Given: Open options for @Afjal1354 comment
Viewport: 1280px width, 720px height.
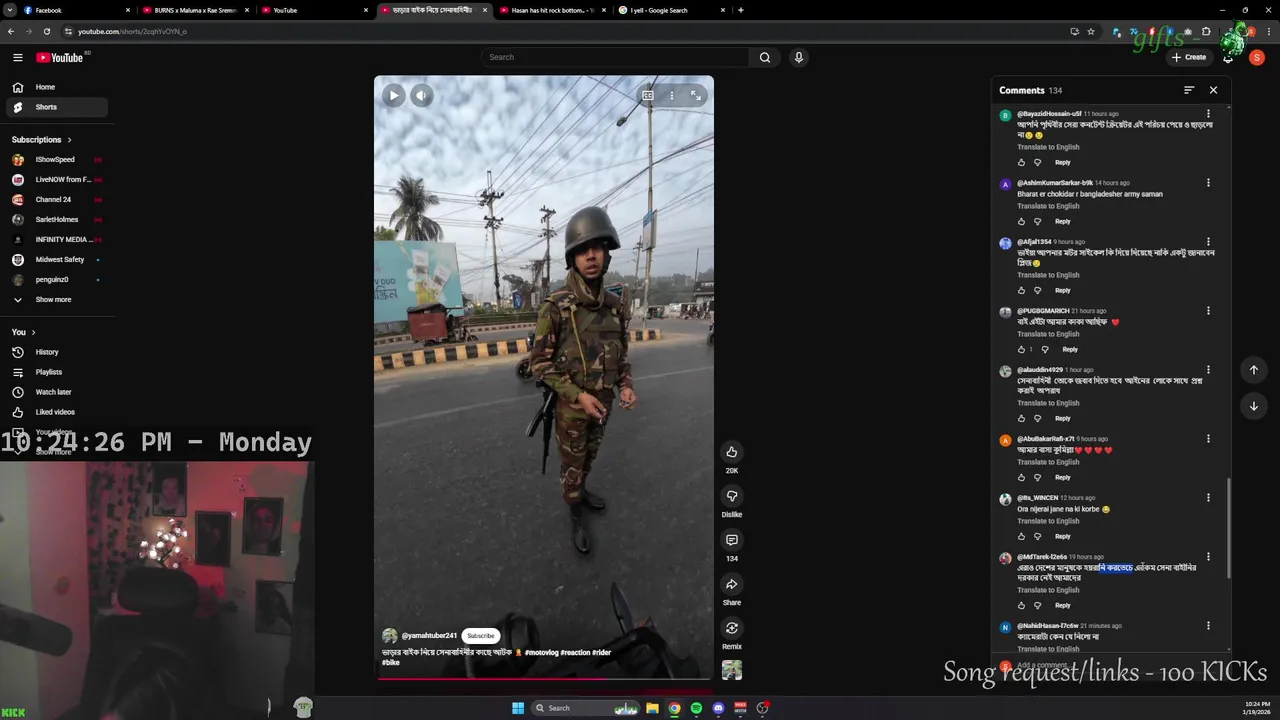Looking at the screenshot, I should click(x=1208, y=242).
